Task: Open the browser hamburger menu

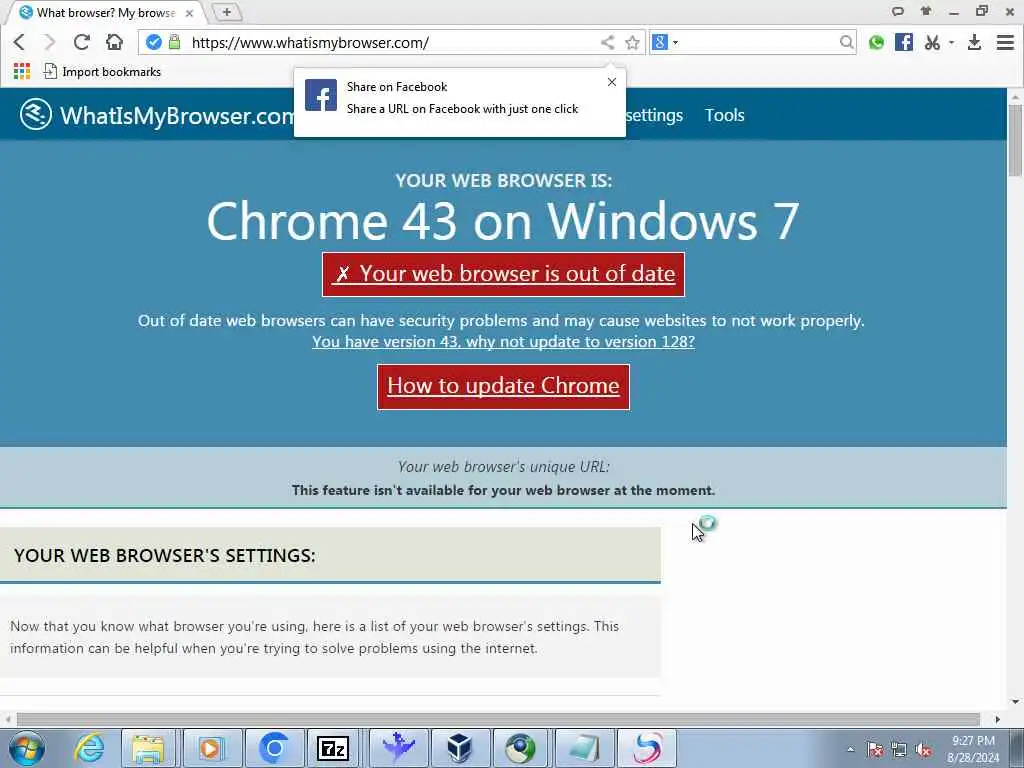Action: (1005, 42)
